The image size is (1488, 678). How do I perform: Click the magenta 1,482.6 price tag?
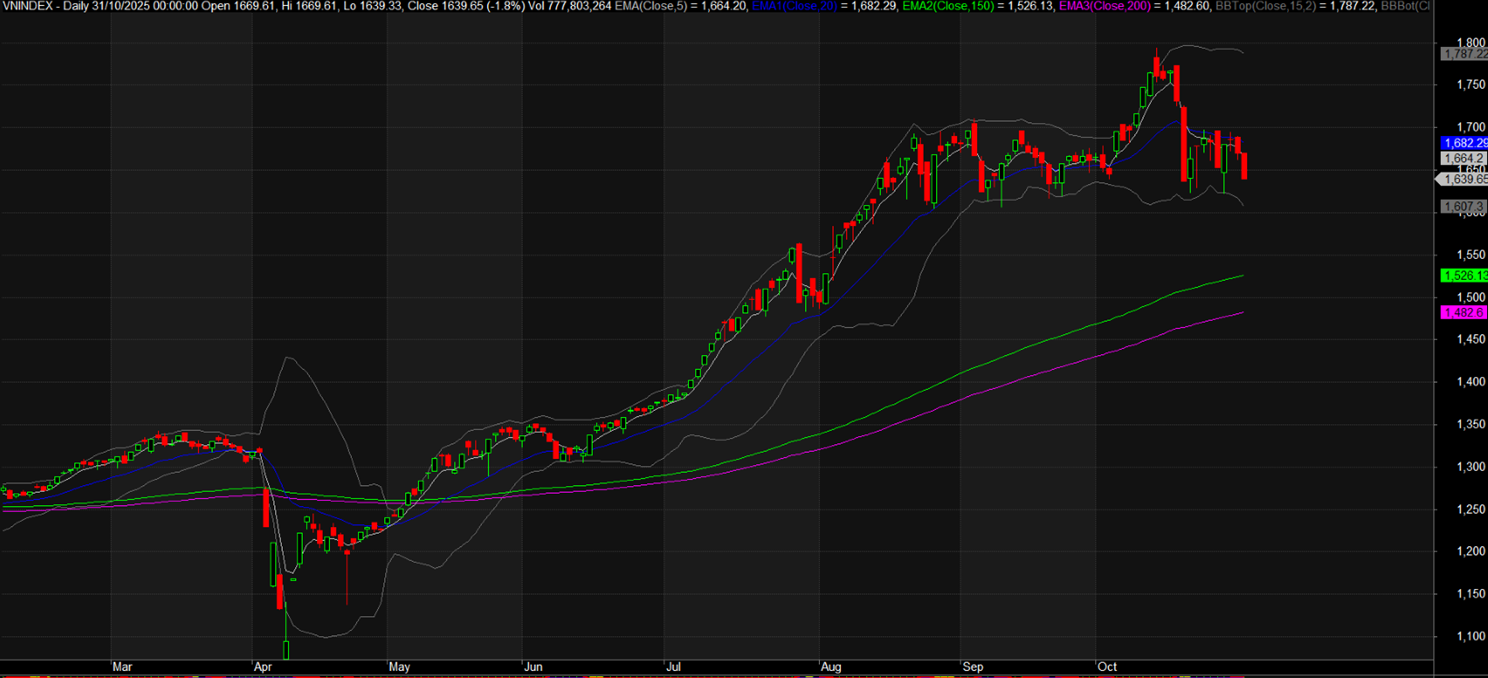click(1464, 313)
